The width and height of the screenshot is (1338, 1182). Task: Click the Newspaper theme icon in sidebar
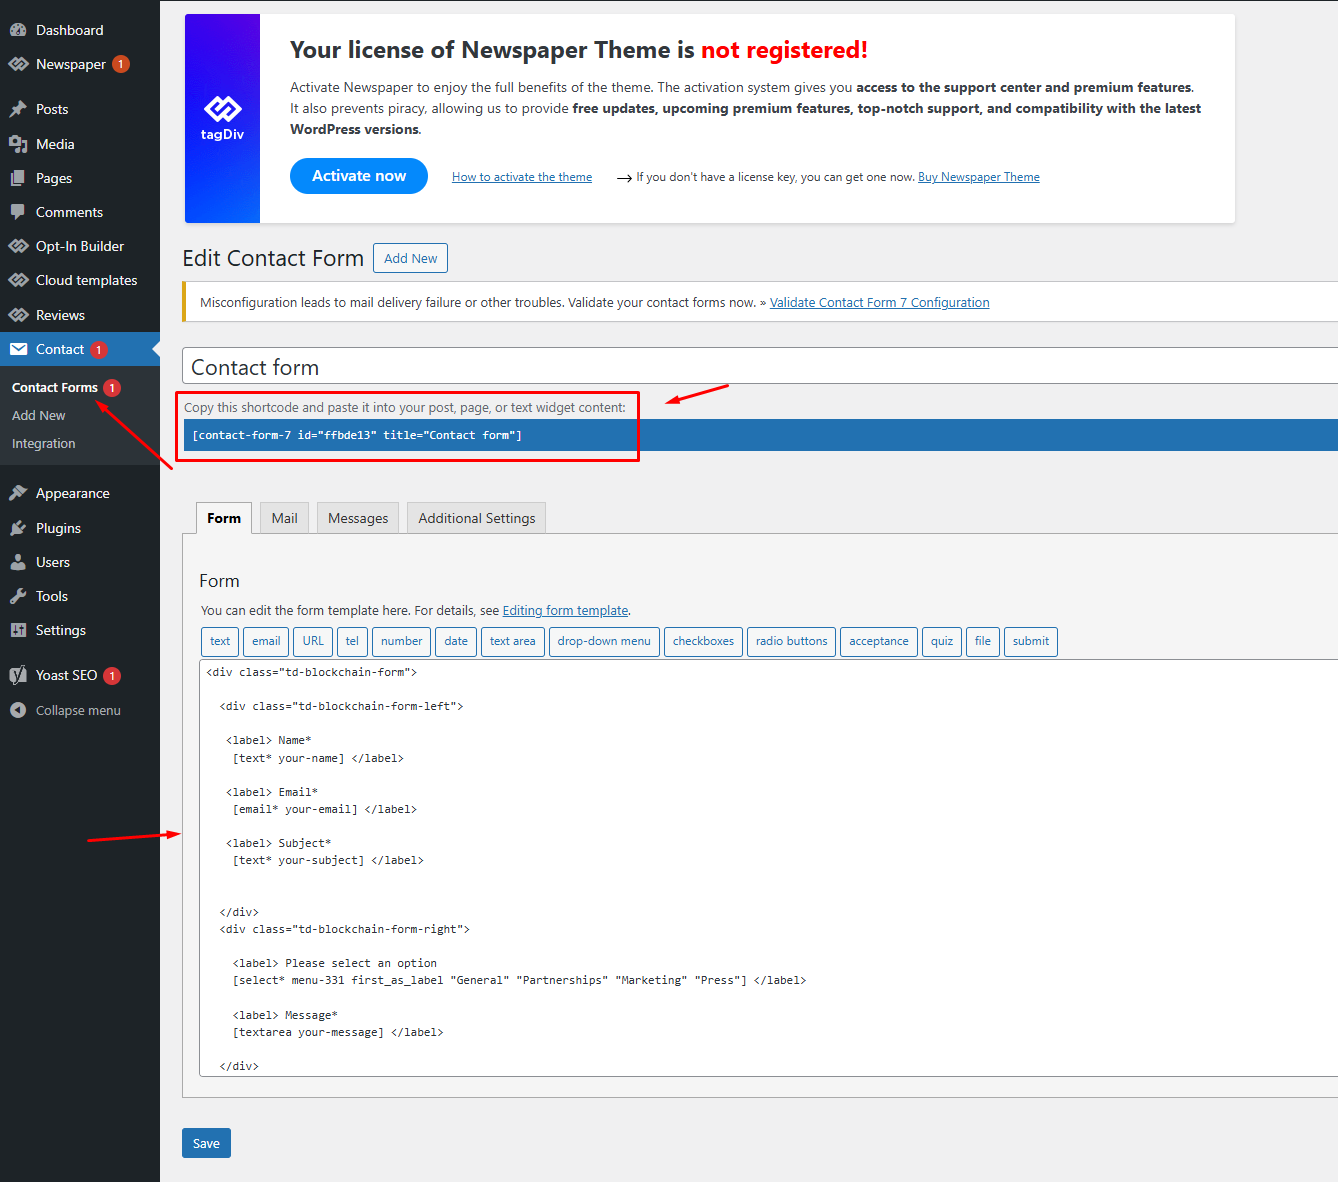[18, 64]
